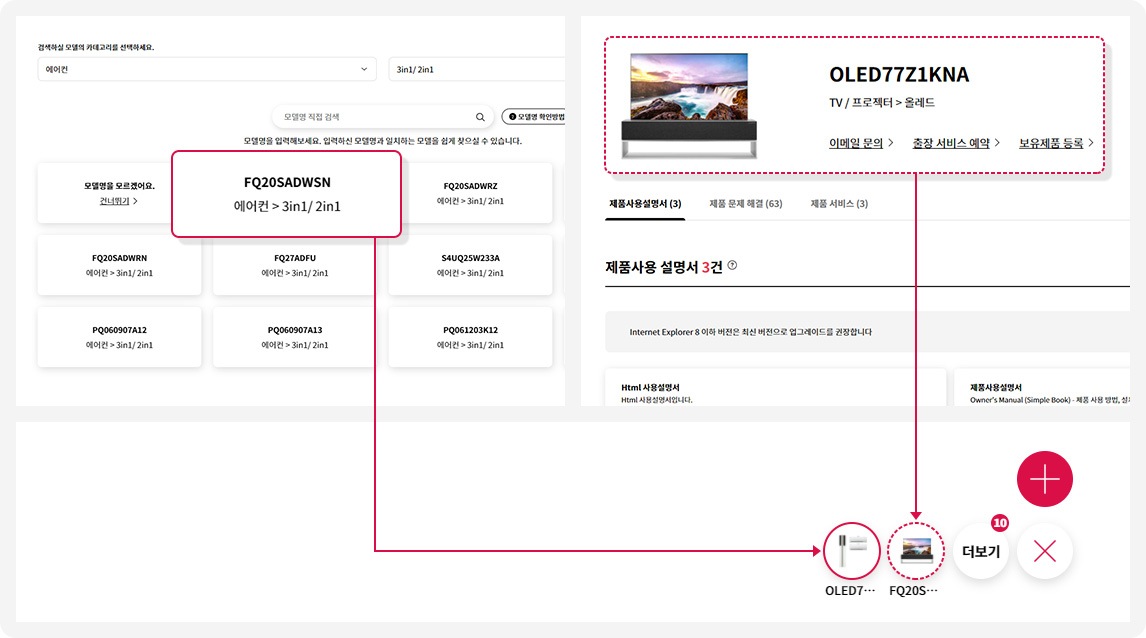Select the PQ060907A13 model card
Viewport: 1146px width, 638px height.
point(295,337)
